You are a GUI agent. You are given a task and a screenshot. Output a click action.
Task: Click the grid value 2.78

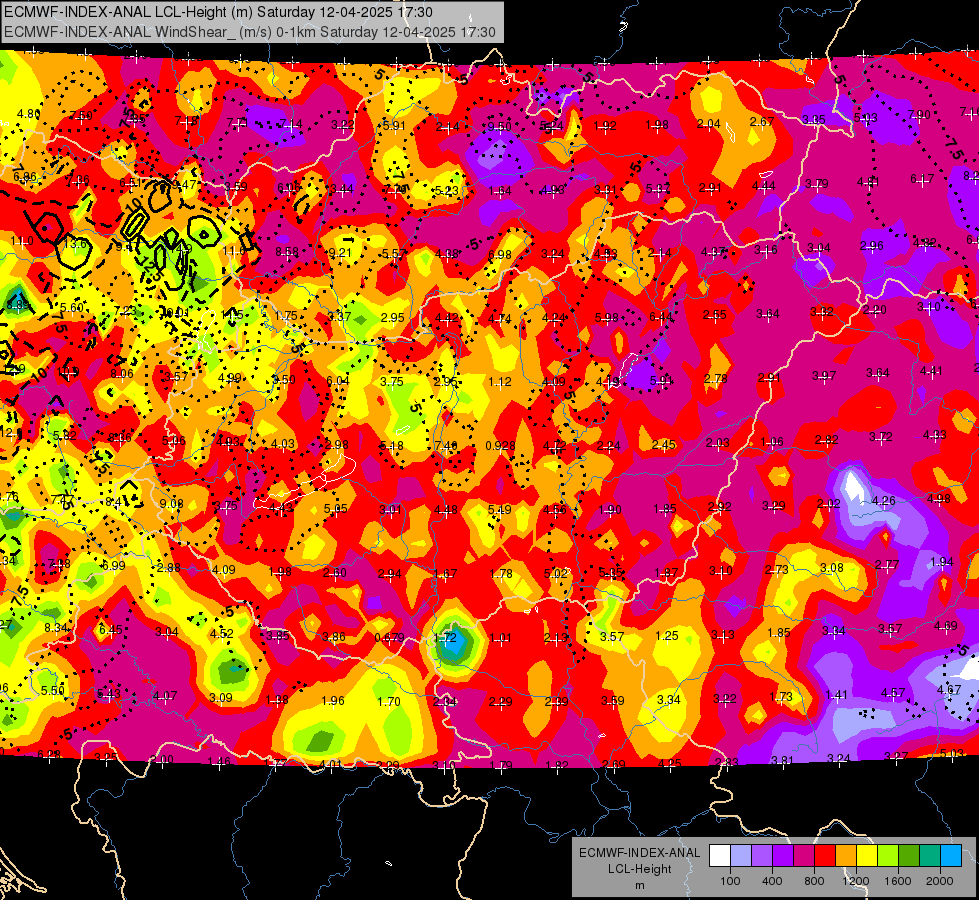coord(716,378)
